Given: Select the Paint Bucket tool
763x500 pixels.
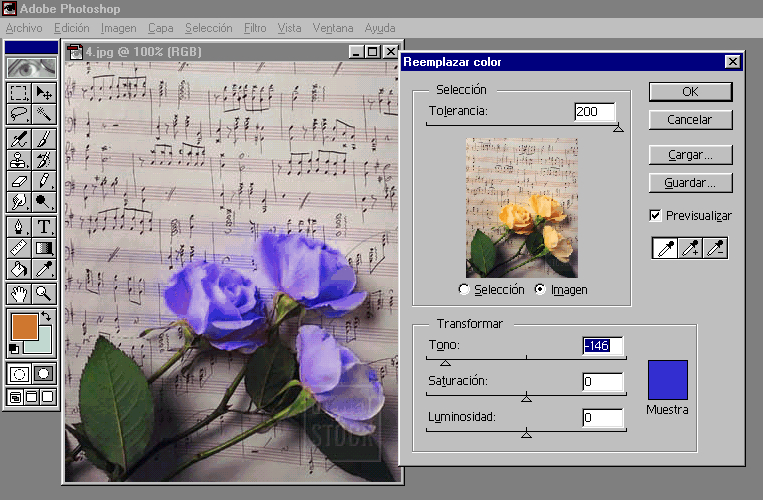Looking at the screenshot, I should [19, 269].
